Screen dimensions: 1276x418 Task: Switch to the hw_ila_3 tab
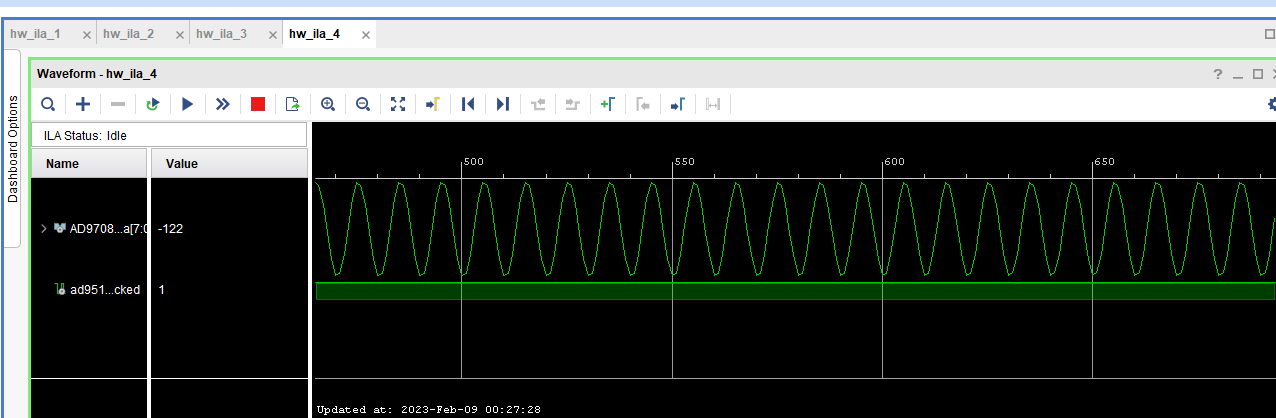(221, 34)
